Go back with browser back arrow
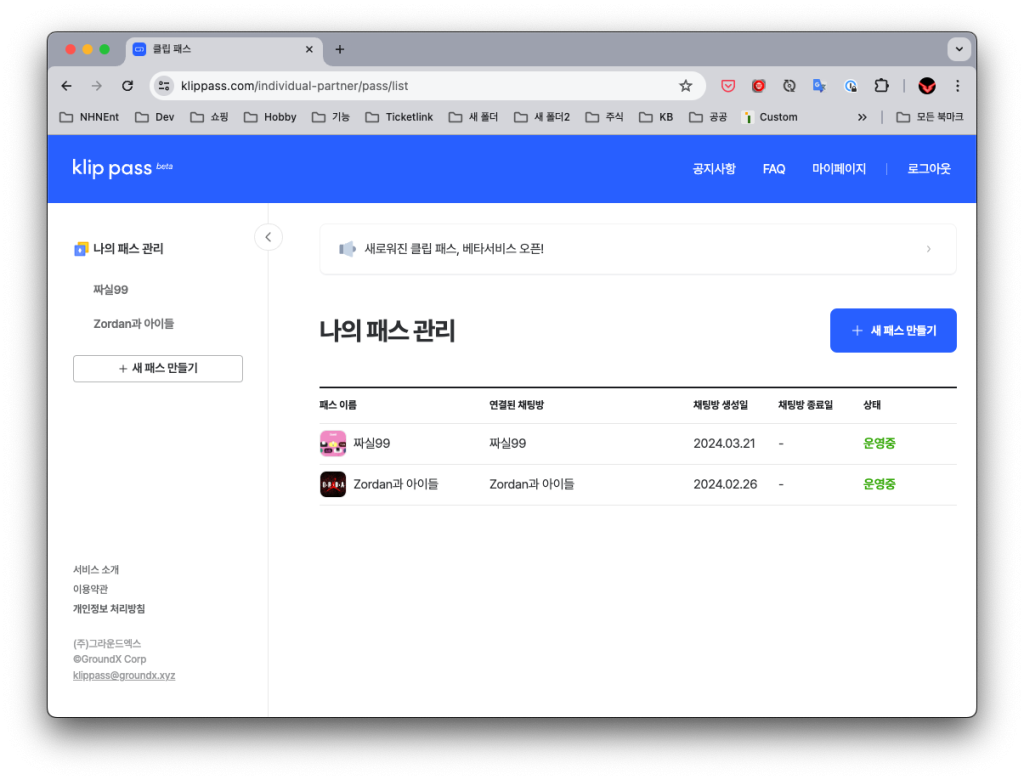 pyautogui.click(x=67, y=86)
